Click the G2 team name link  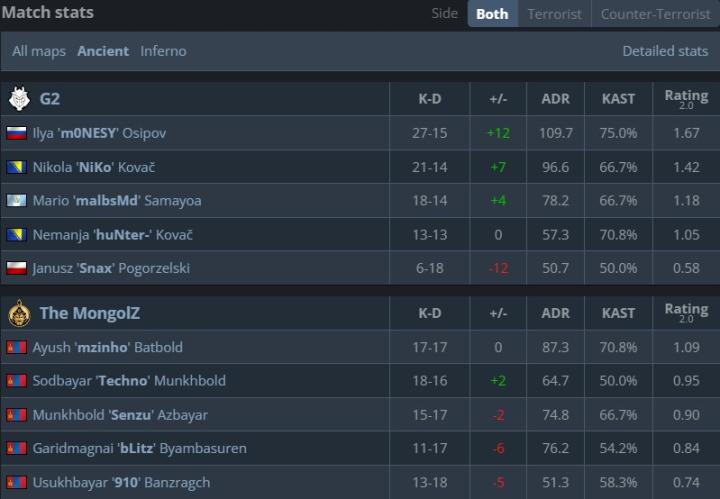[50, 99]
